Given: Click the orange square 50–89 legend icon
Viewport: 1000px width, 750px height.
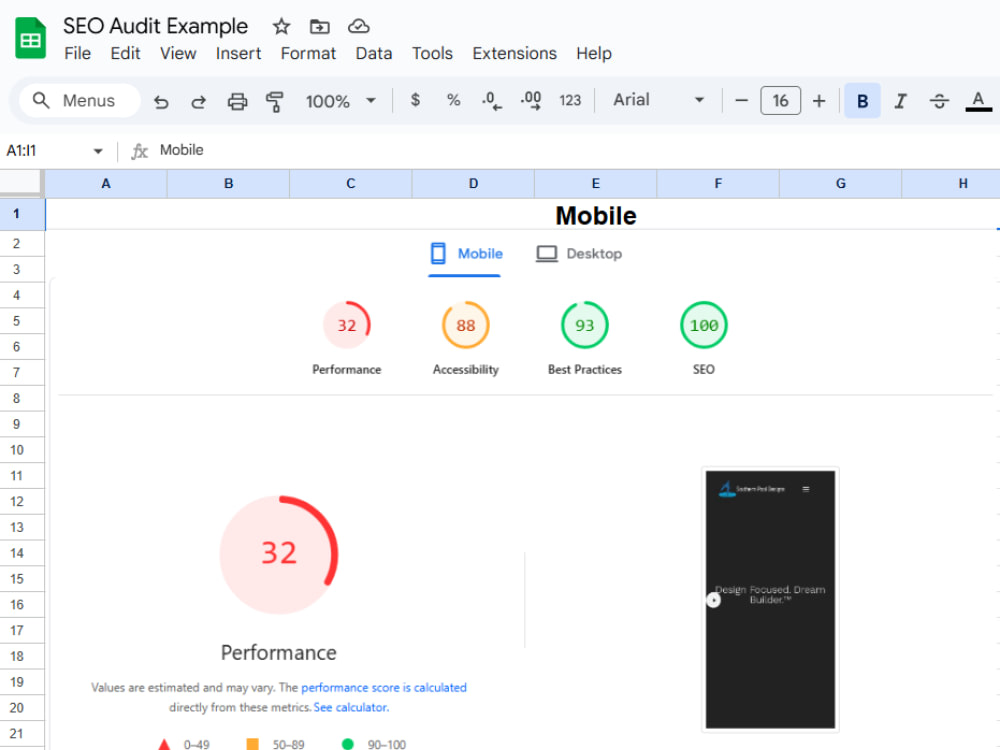Looking at the screenshot, I should (x=253, y=744).
